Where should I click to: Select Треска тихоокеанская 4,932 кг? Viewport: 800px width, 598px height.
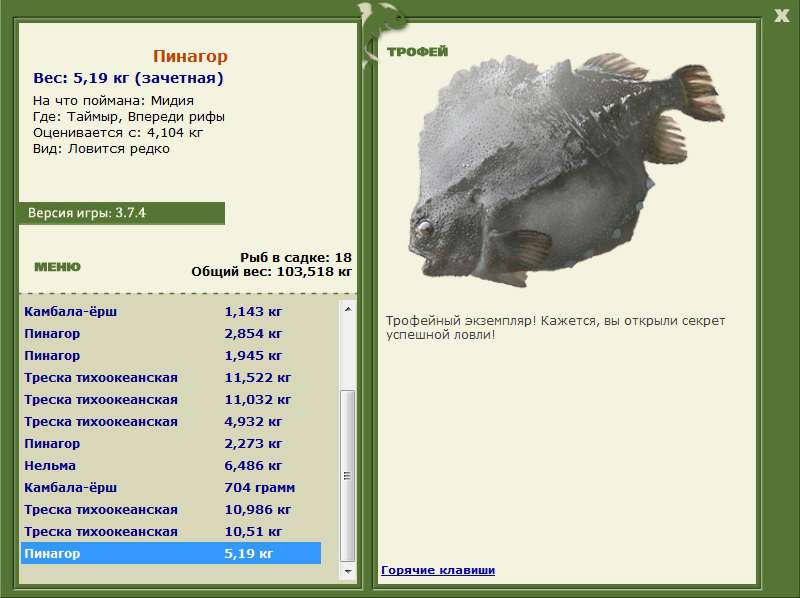coord(170,422)
